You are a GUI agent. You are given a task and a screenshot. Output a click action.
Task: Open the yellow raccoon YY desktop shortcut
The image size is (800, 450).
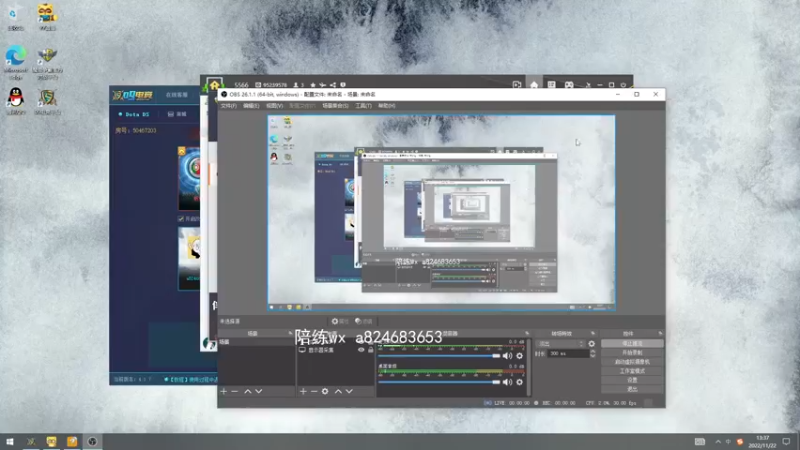tap(47, 17)
